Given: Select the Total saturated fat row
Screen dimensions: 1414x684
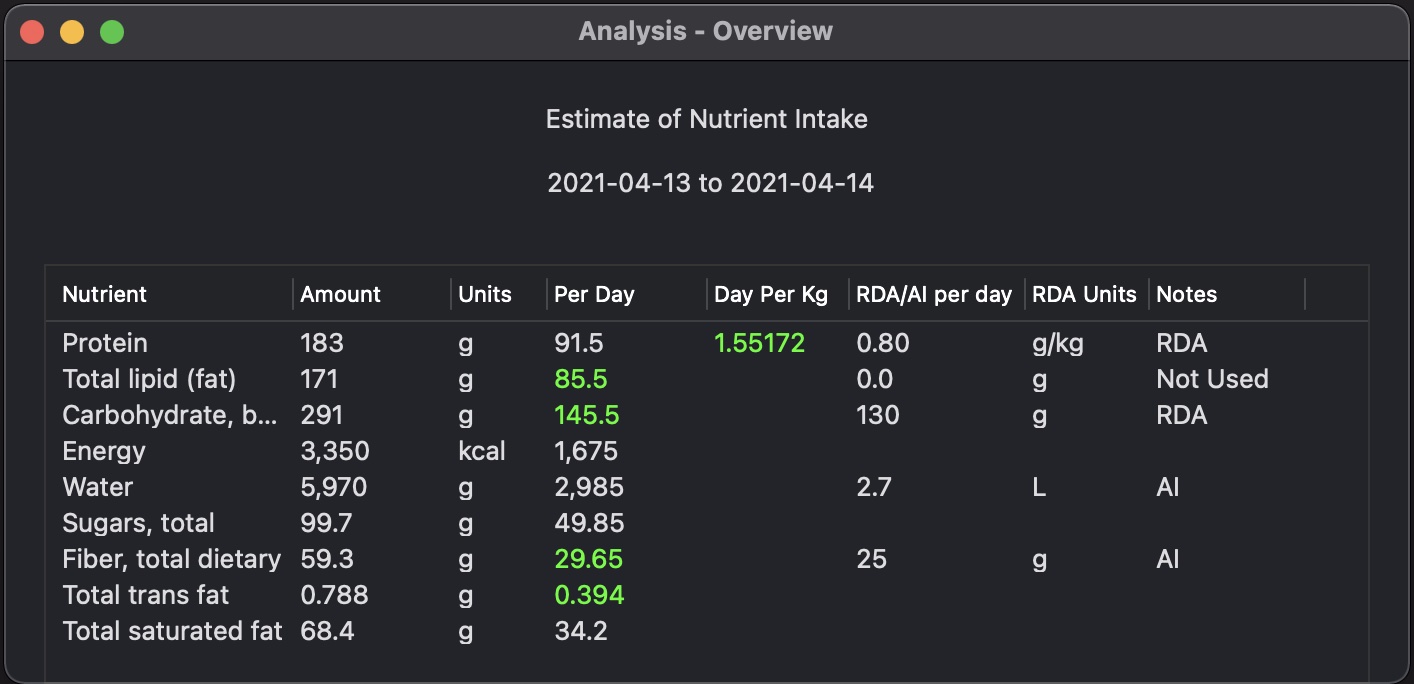Looking at the screenshot, I should click(172, 631).
